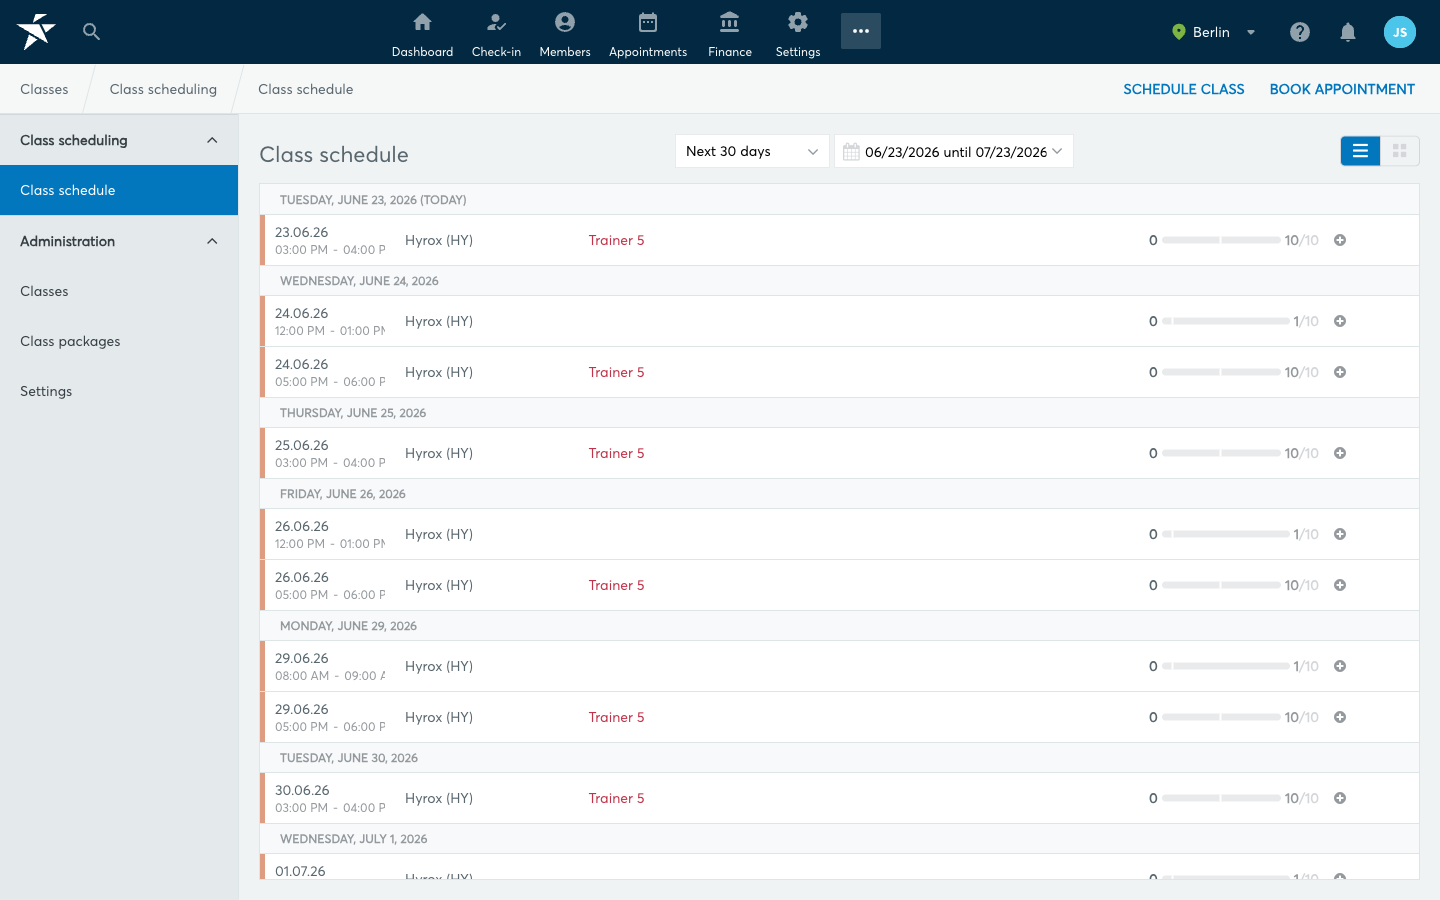Open the JS user avatar menu

tap(1400, 32)
